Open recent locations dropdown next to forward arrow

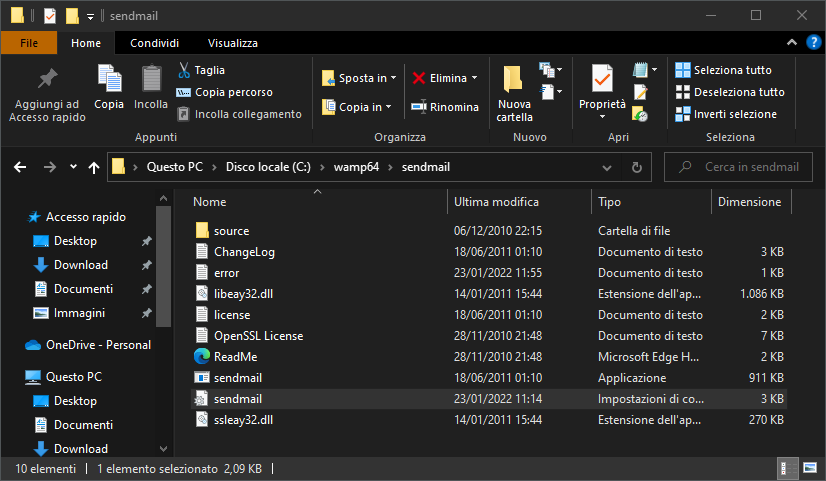pos(73,167)
